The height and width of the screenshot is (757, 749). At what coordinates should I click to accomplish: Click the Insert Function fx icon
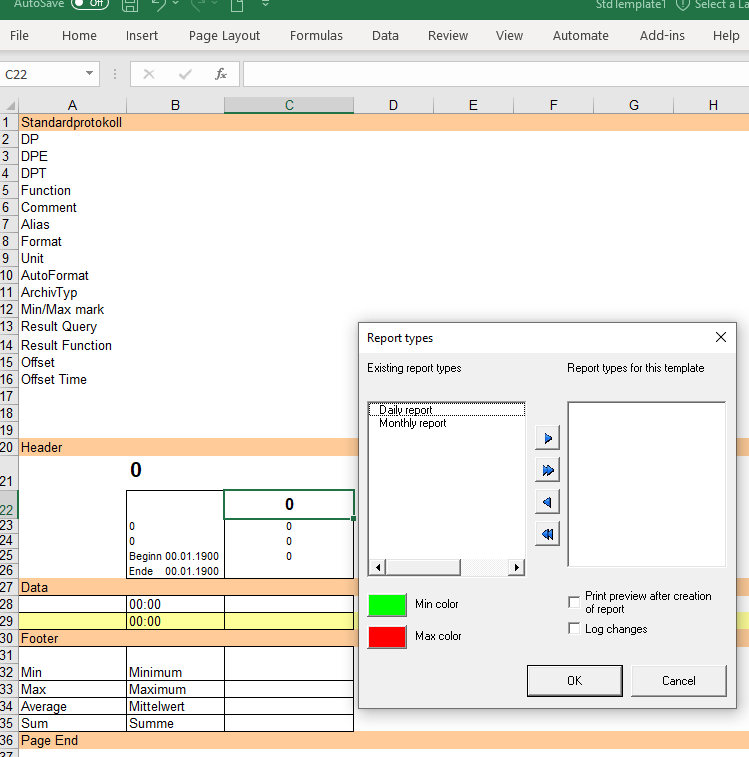click(x=221, y=74)
